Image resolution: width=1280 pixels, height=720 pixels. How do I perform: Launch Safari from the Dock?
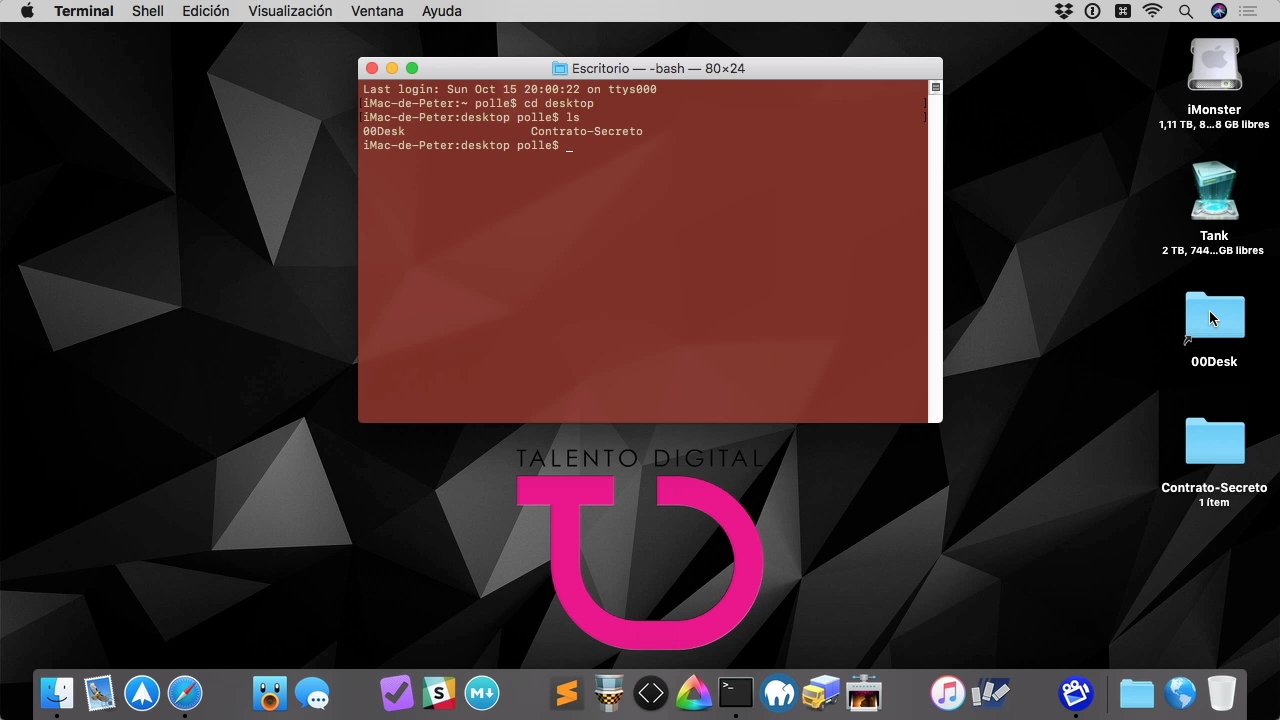[x=185, y=693]
